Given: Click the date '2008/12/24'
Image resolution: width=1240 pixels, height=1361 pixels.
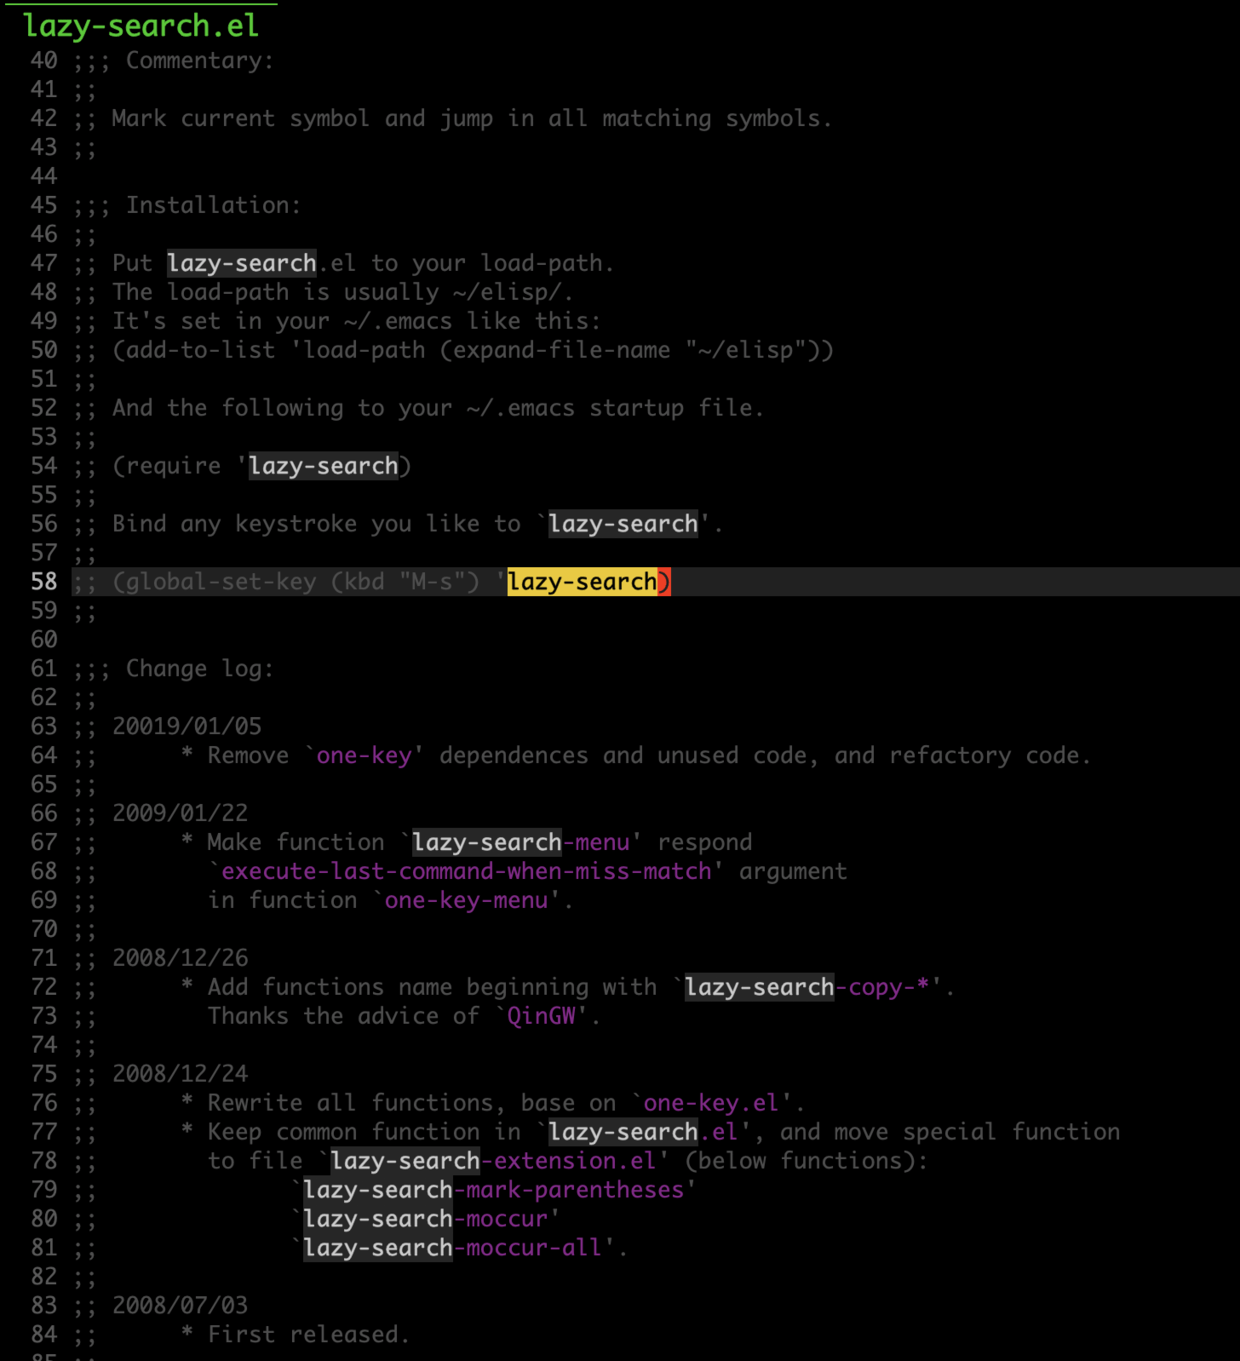Looking at the screenshot, I should [180, 1075].
